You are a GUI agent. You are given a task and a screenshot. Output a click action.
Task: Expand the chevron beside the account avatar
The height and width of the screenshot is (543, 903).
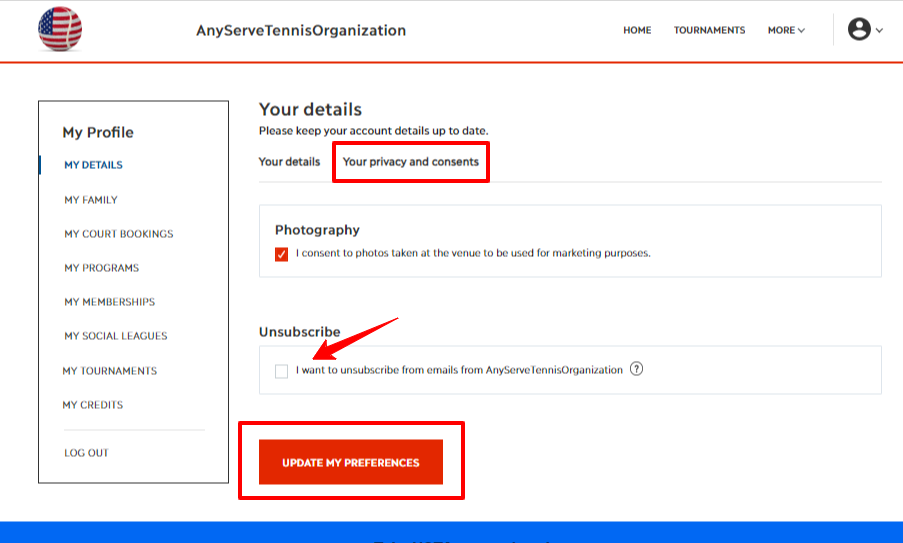click(879, 30)
